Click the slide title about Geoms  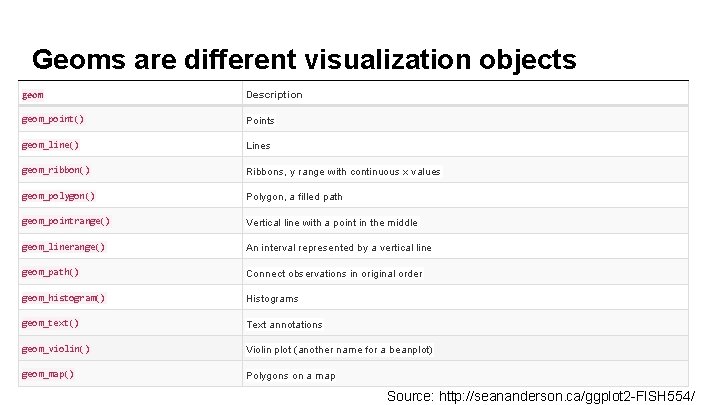click(304, 60)
